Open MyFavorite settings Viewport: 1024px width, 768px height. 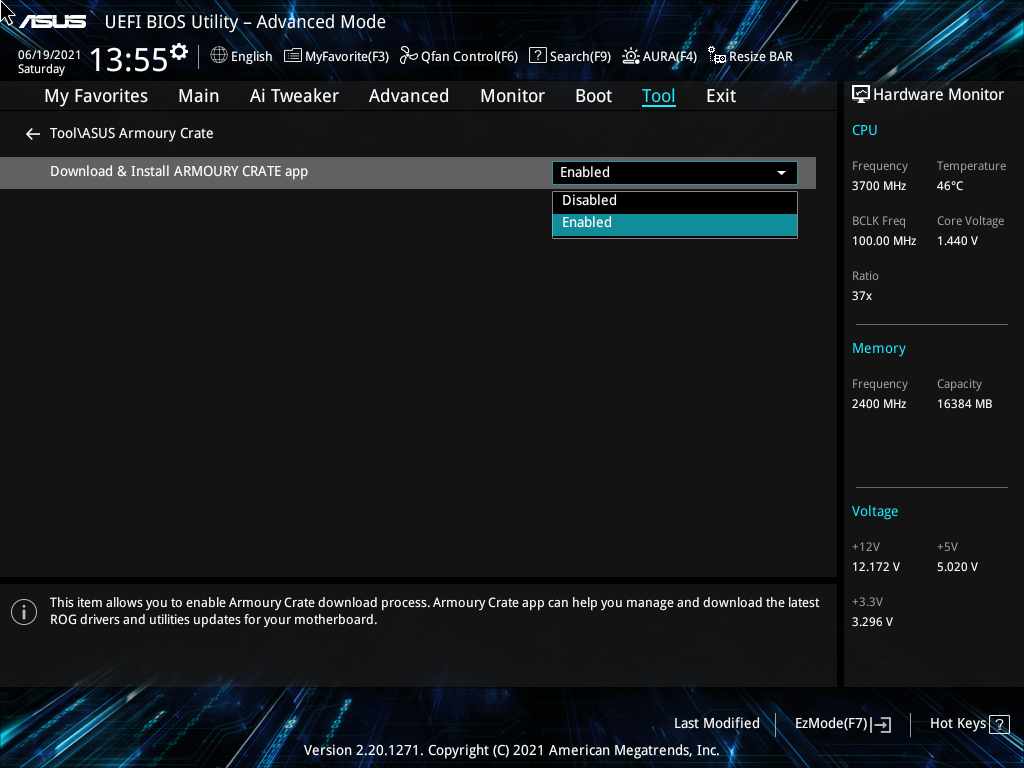(335, 56)
